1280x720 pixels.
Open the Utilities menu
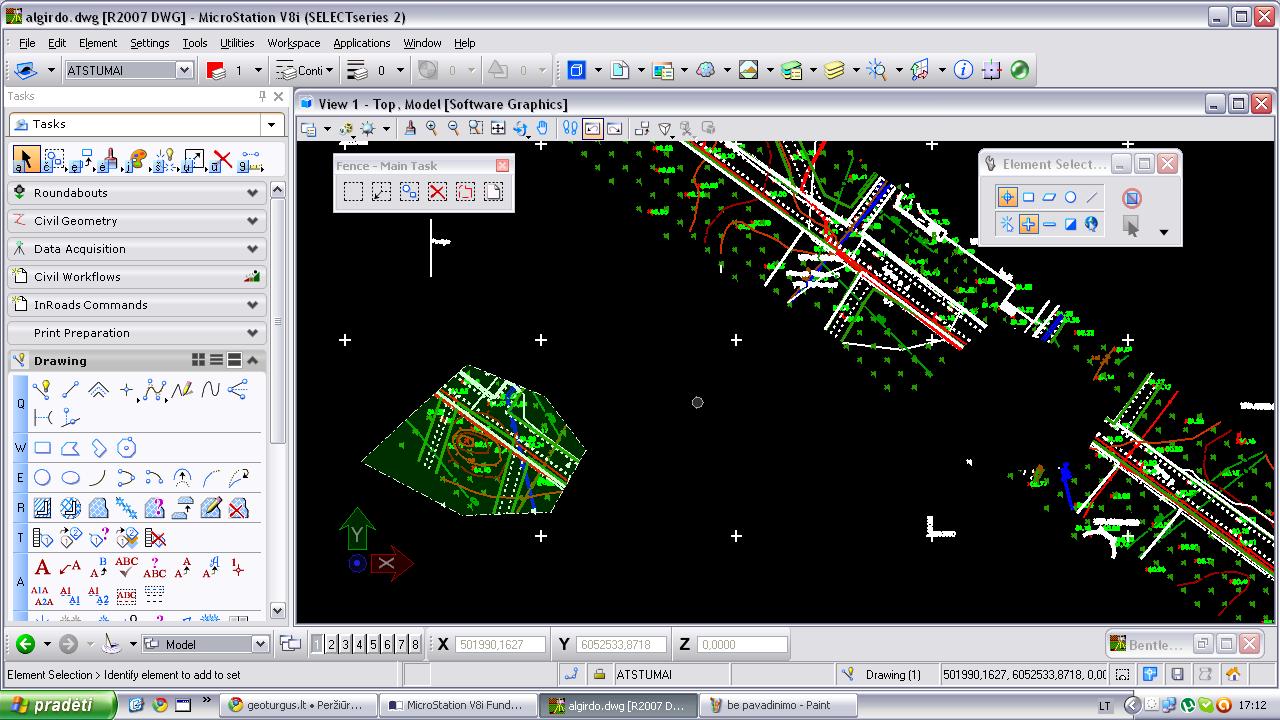pyautogui.click(x=237, y=43)
